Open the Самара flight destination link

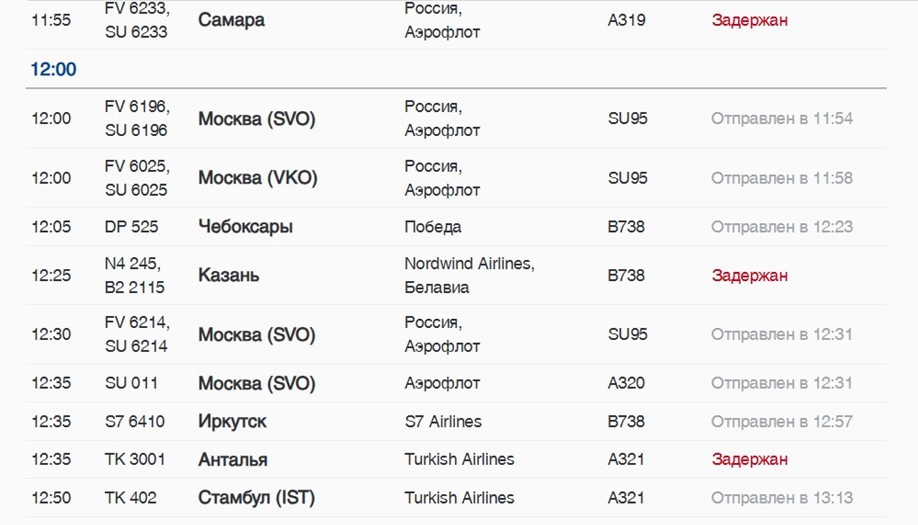click(x=231, y=20)
